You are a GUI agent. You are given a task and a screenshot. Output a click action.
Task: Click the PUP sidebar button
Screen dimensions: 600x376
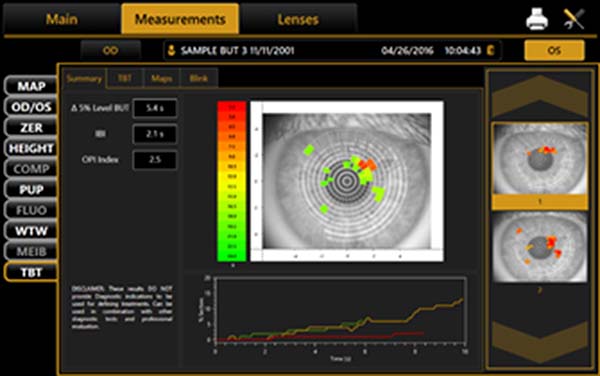tap(31, 189)
